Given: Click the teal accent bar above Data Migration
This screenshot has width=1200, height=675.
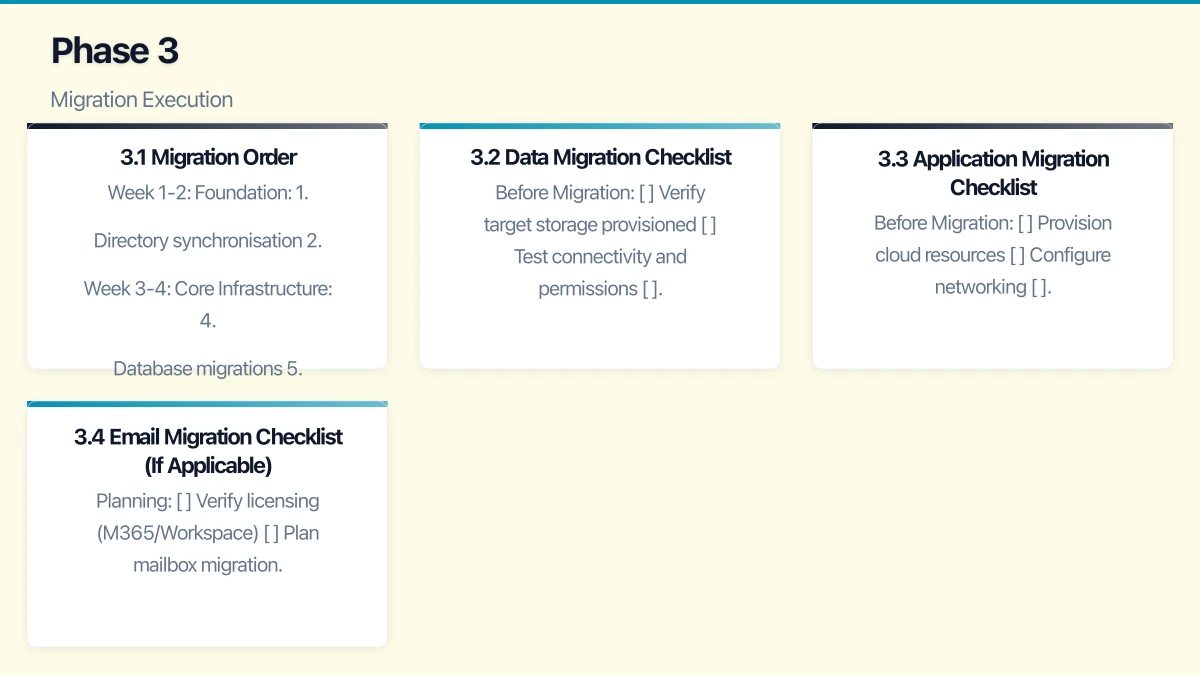Looking at the screenshot, I should 600,126.
